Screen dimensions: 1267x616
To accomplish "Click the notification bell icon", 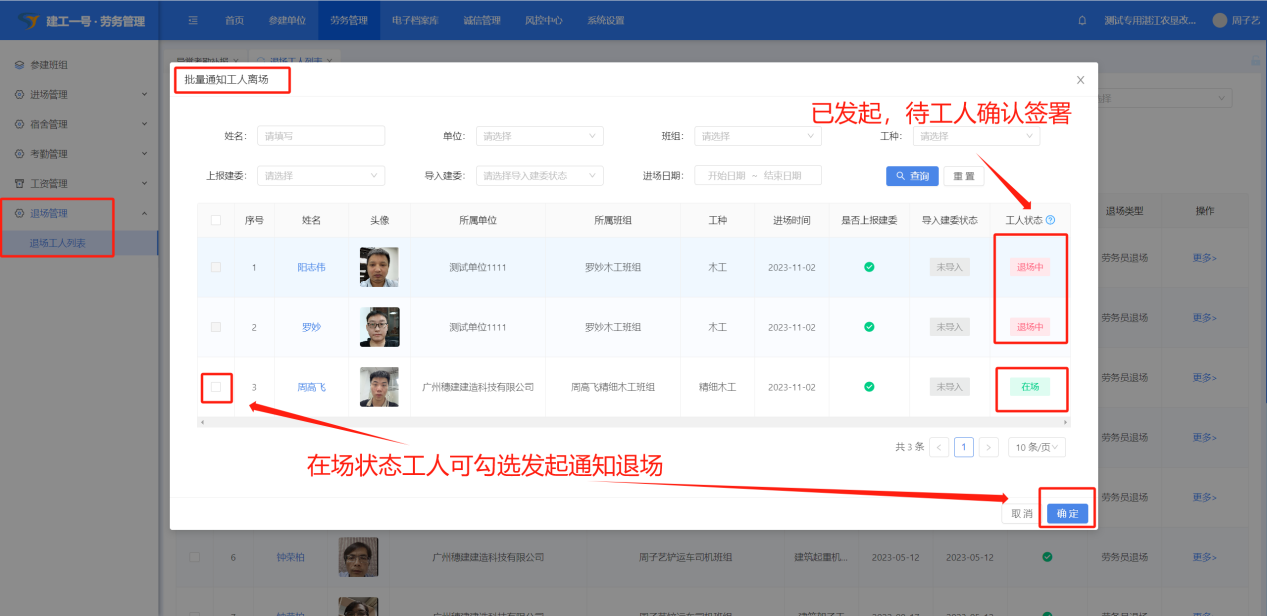I will pyautogui.click(x=1082, y=20).
